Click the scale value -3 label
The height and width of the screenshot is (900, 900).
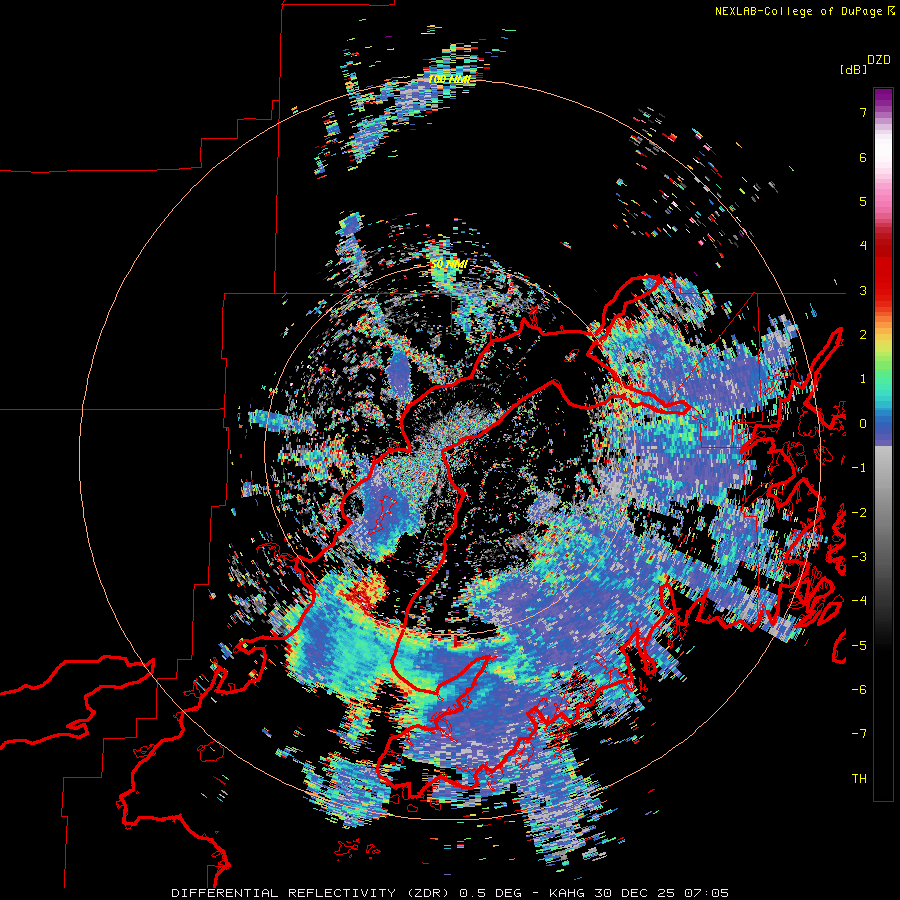point(859,557)
